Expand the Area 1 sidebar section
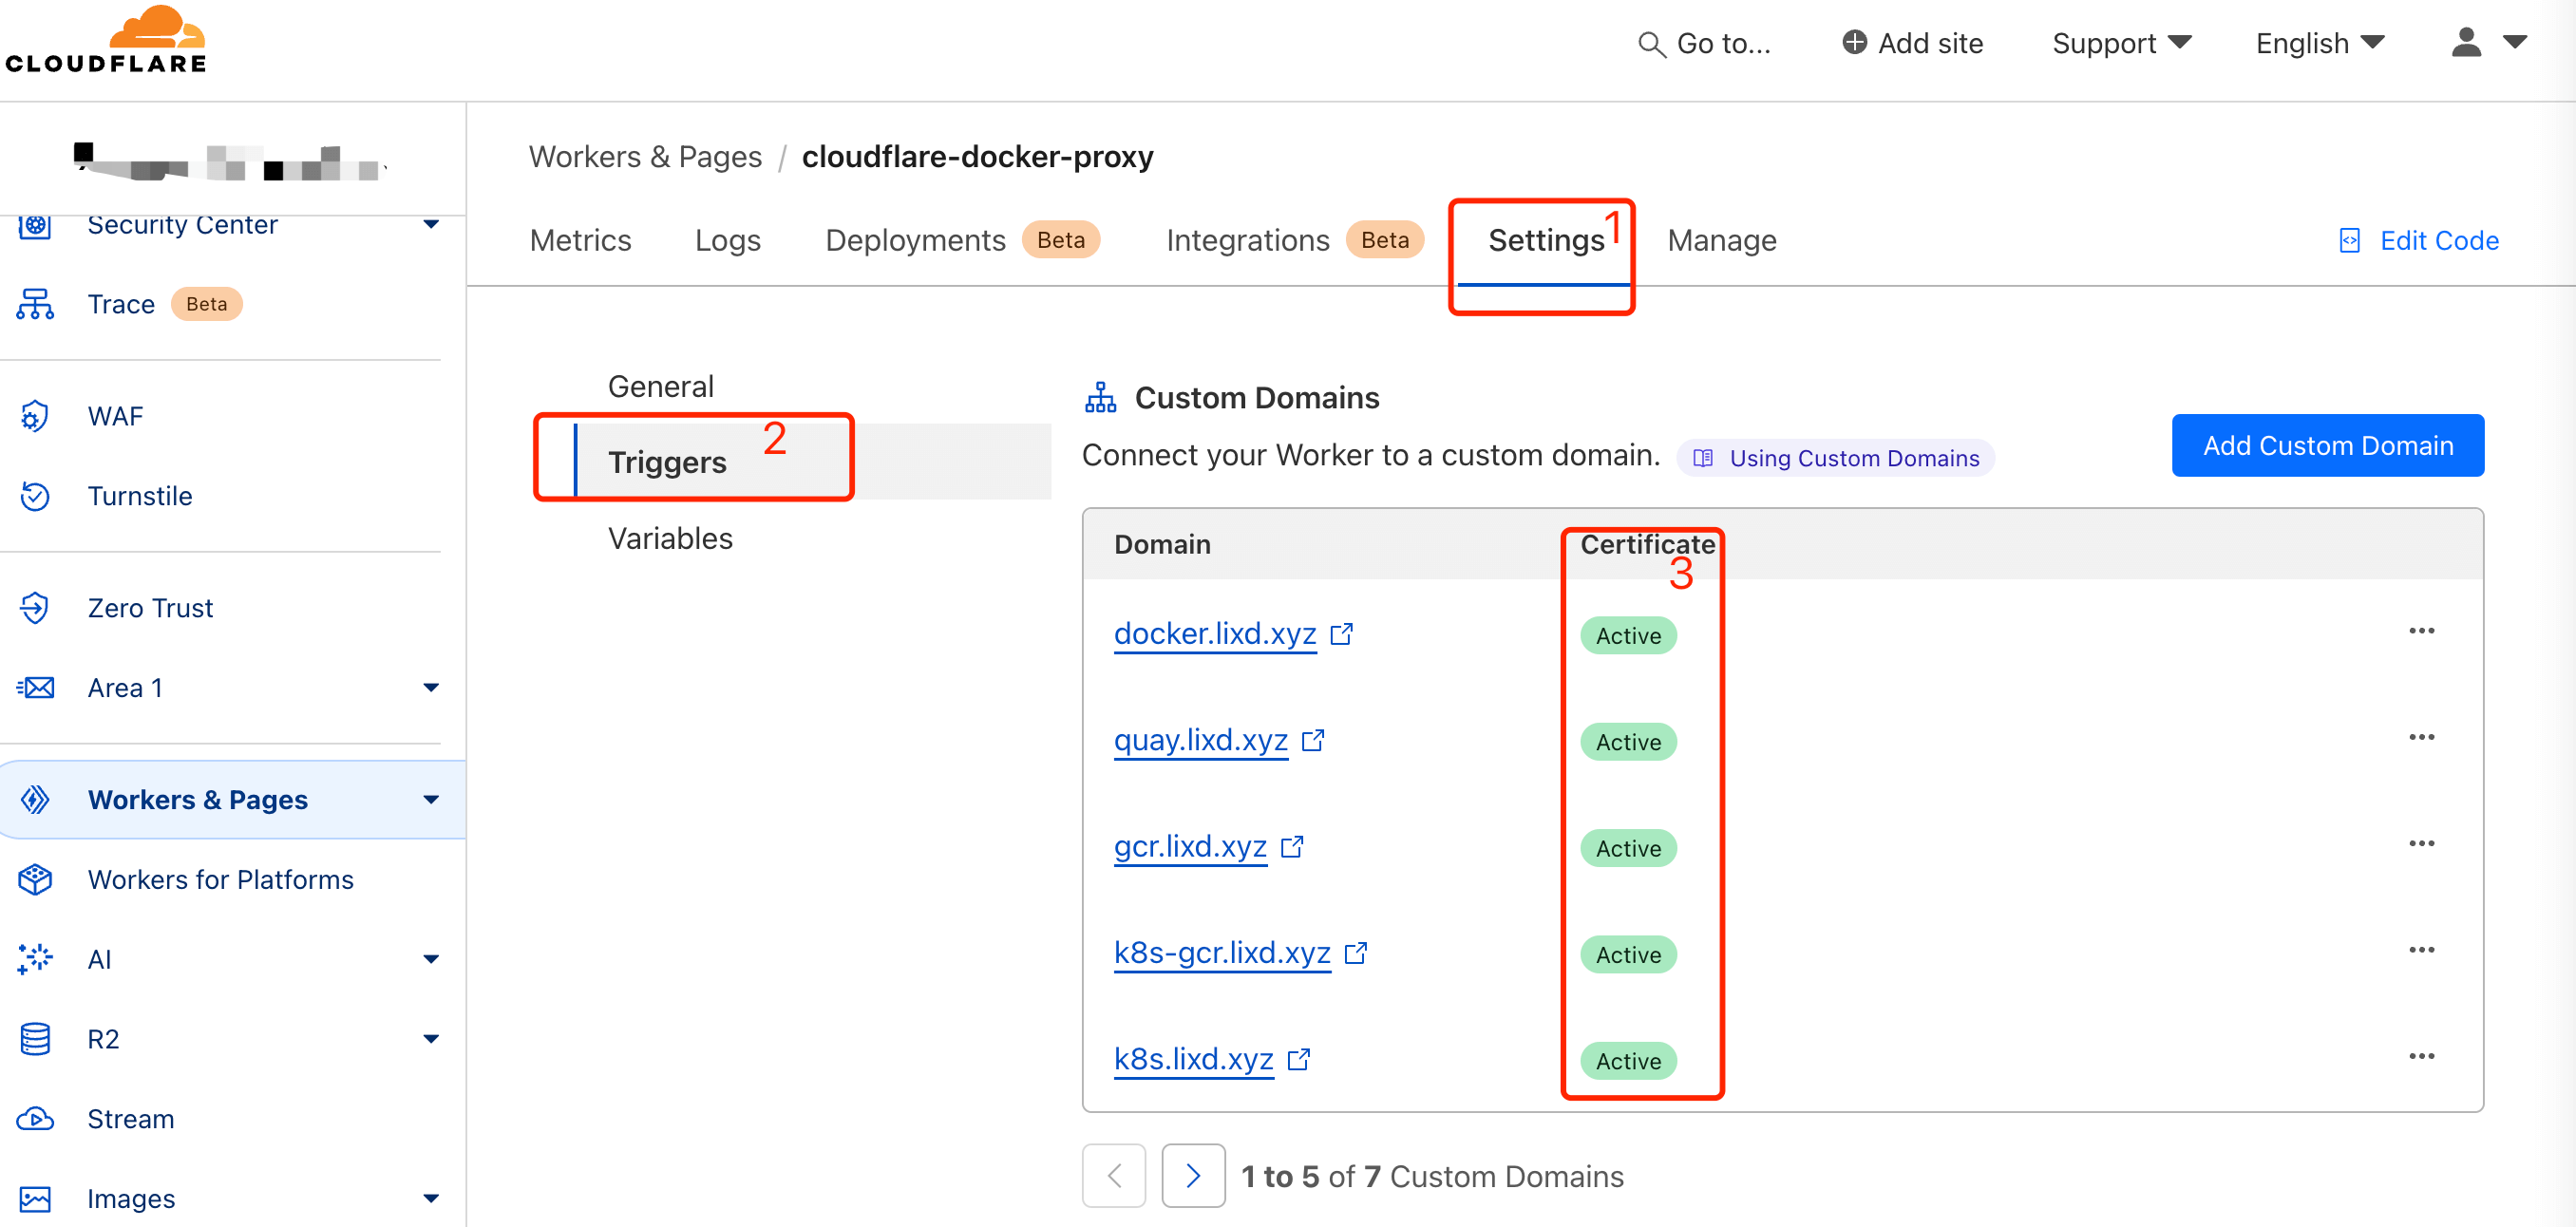This screenshot has width=2576, height=1227. pyautogui.click(x=431, y=688)
